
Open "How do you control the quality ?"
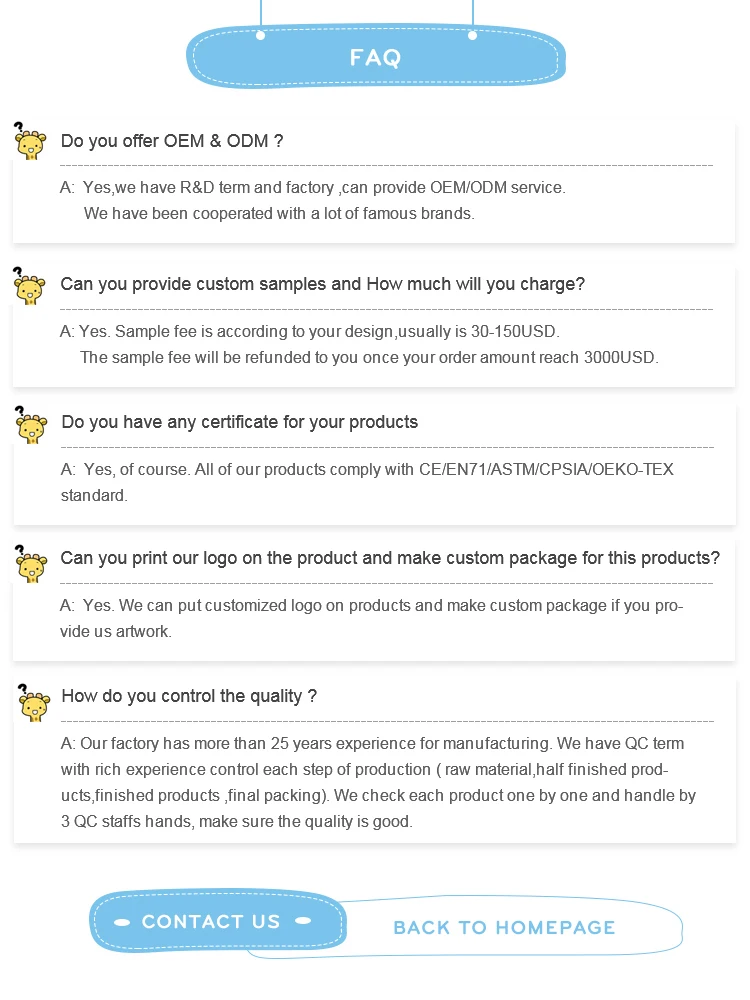pyautogui.click(x=189, y=696)
